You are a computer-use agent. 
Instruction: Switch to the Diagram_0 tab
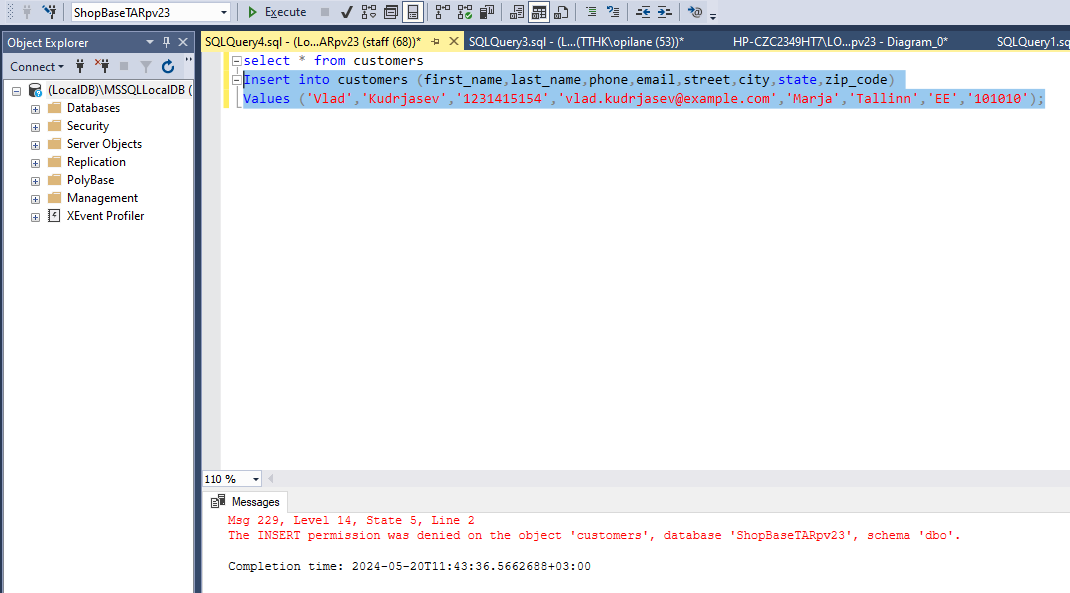(x=840, y=42)
